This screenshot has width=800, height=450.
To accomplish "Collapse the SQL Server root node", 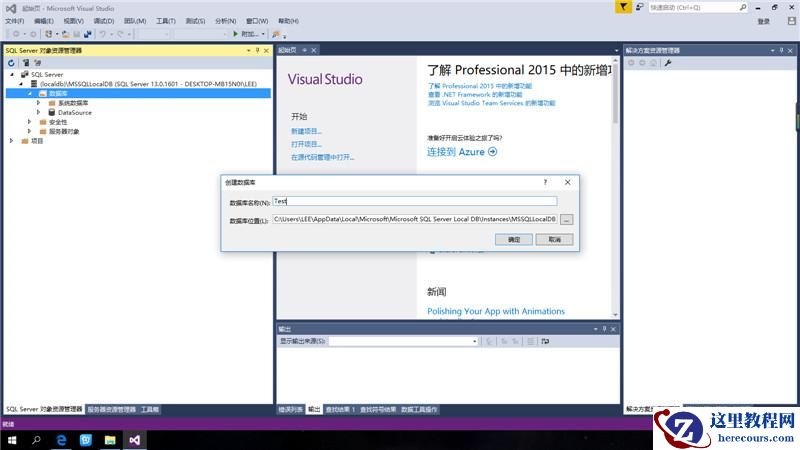I will [12, 74].
